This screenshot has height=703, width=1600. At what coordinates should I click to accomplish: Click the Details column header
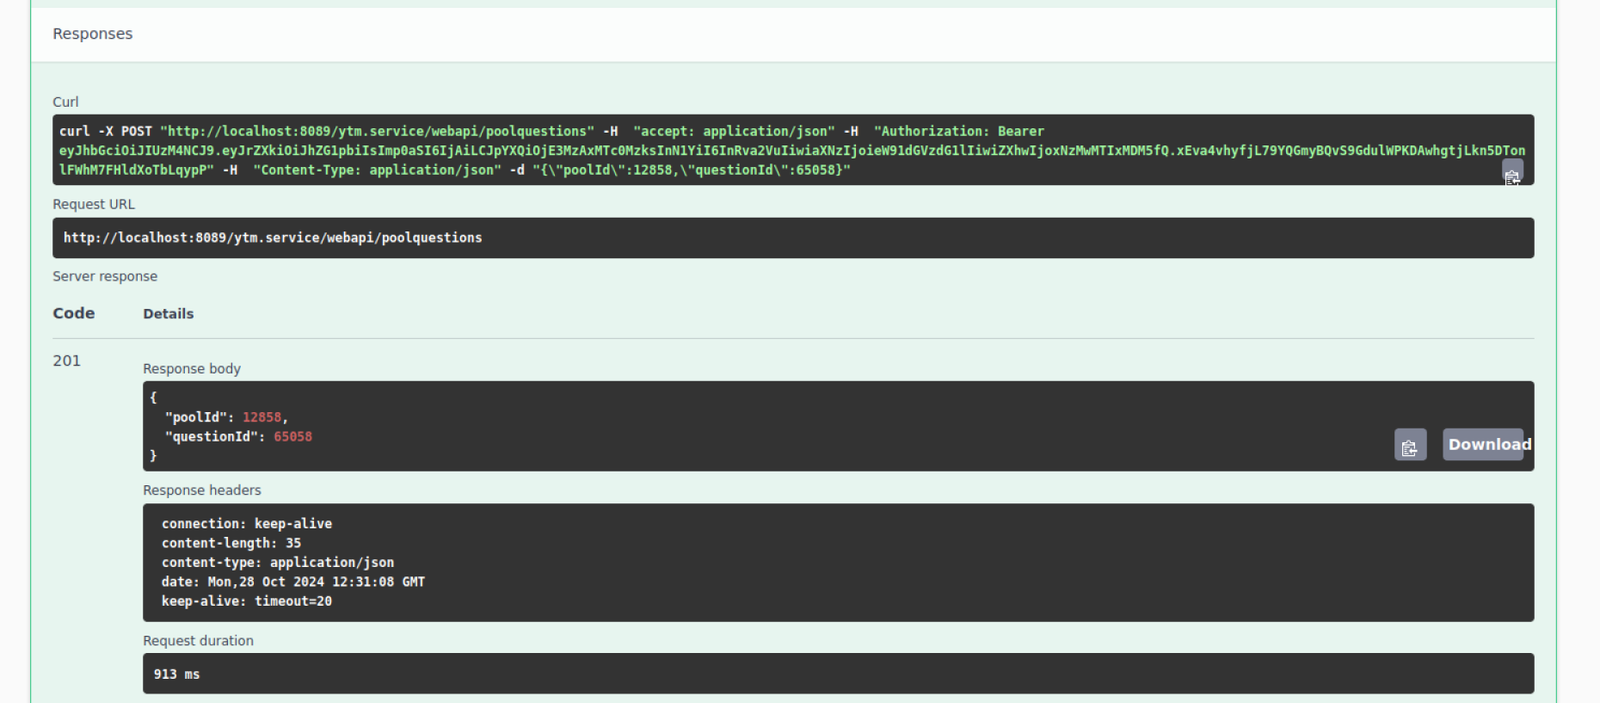pyautogui.click(x=168, y=314)
